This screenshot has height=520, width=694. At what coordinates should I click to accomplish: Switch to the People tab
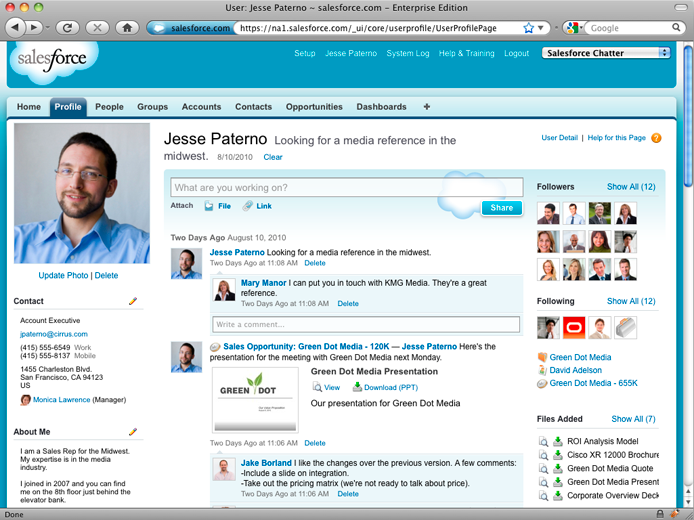pyautogui.click(x=109, y=107)
